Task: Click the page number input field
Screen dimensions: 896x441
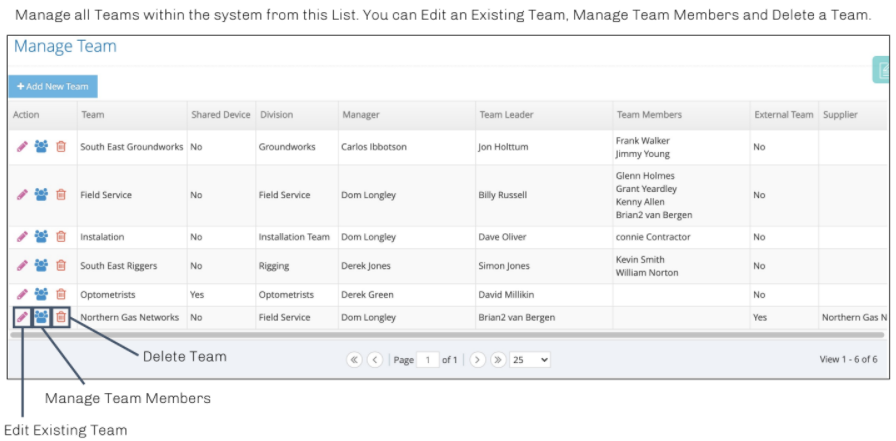Action: (x=428, y=360)
